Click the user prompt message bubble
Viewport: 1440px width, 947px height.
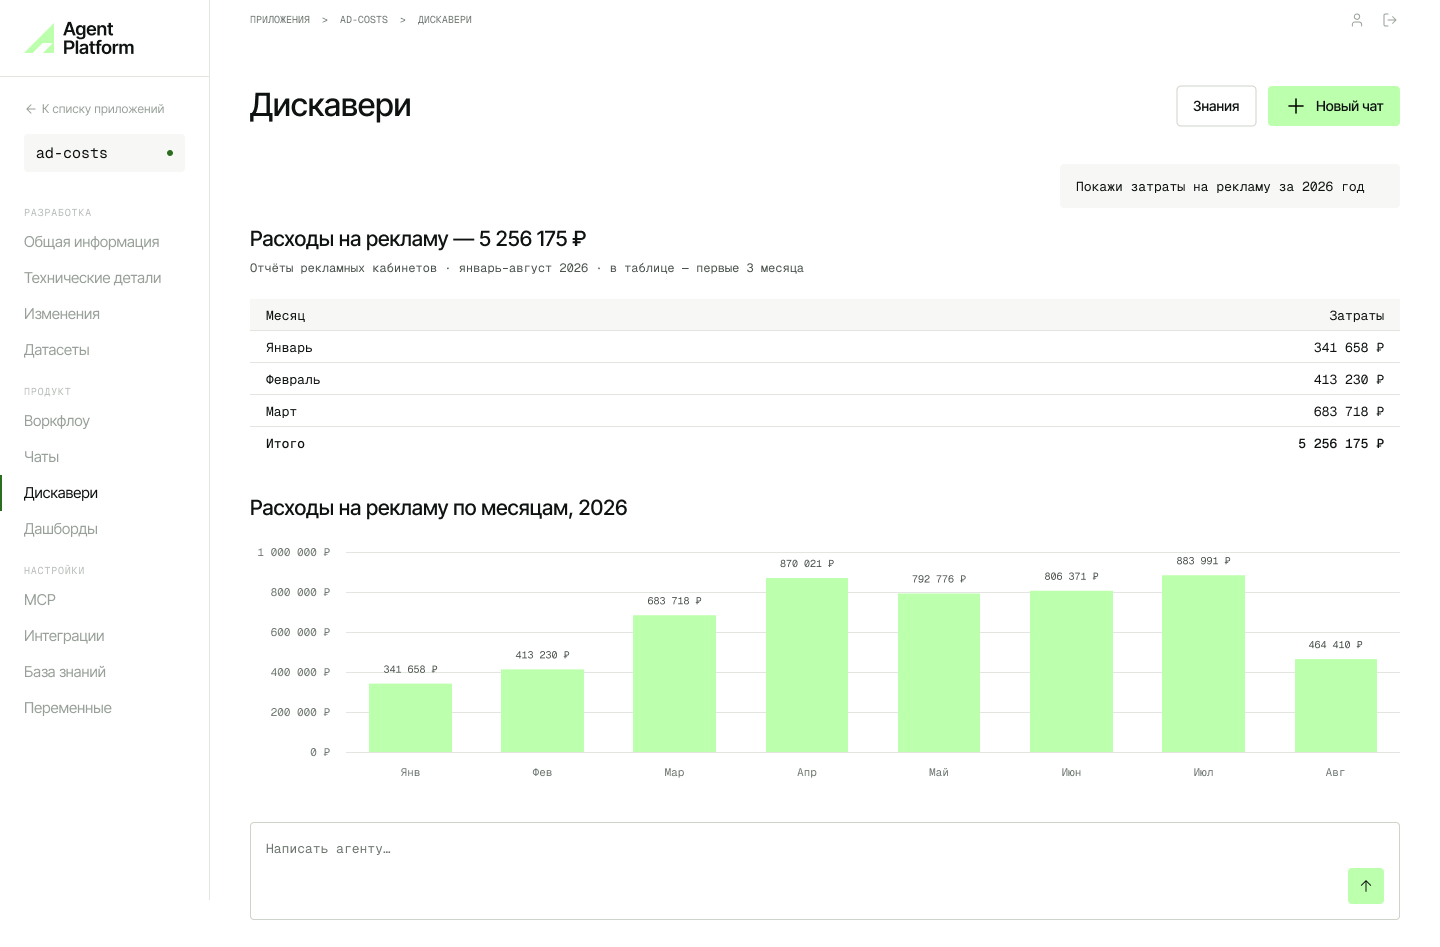point(1230,186)
